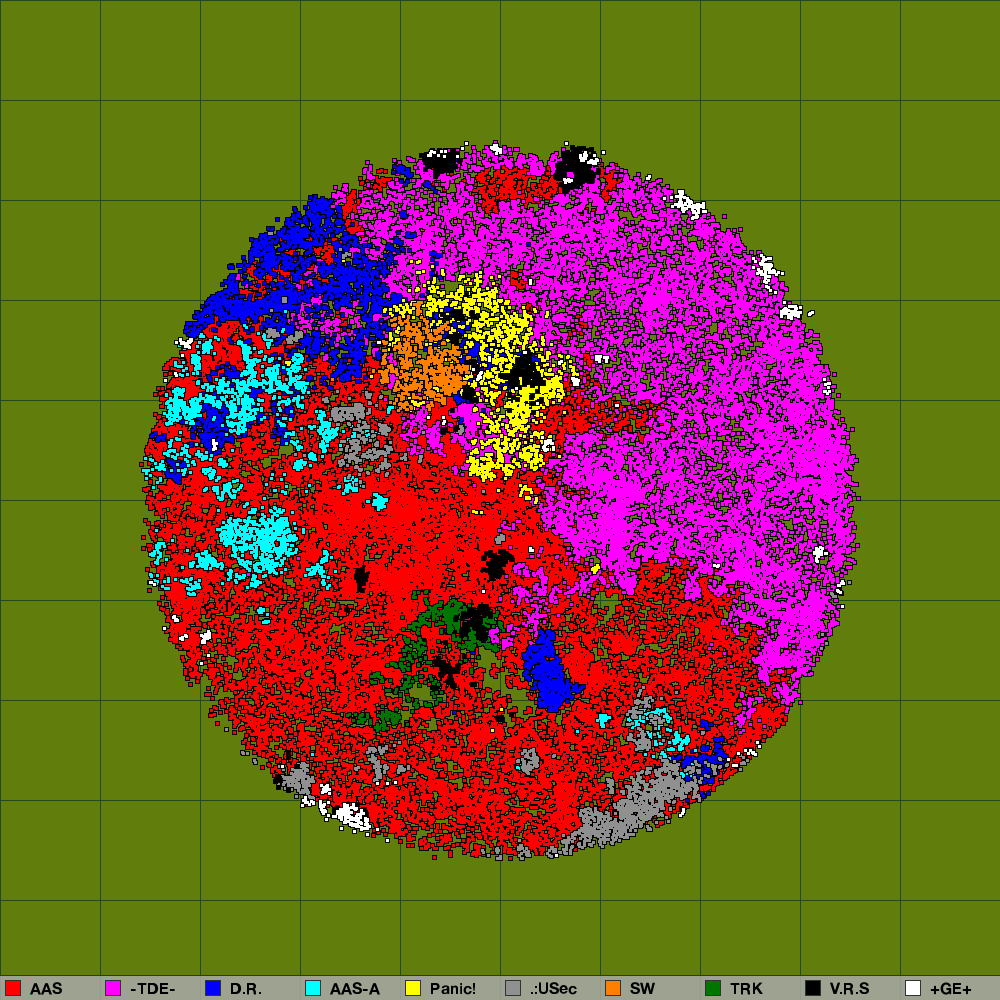Screen dimensions: 1000x1000
Task: Select the 'AAS' legend label
Action: [46, 989]
